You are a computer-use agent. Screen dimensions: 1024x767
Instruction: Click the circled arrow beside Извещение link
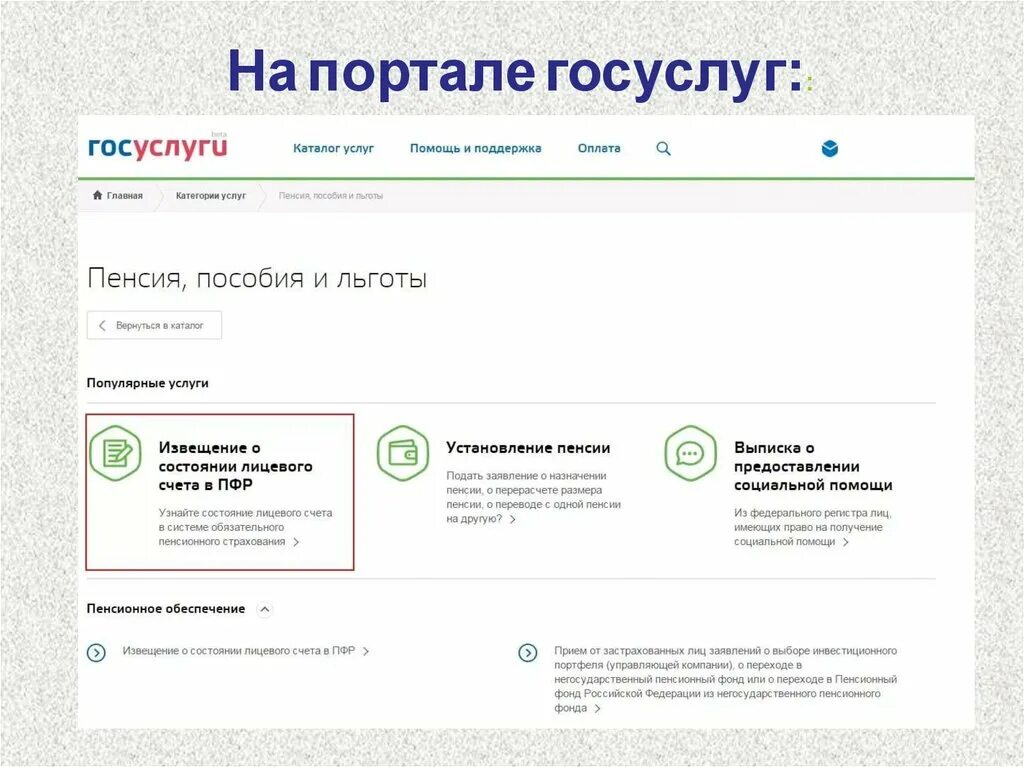coord(96,652)
